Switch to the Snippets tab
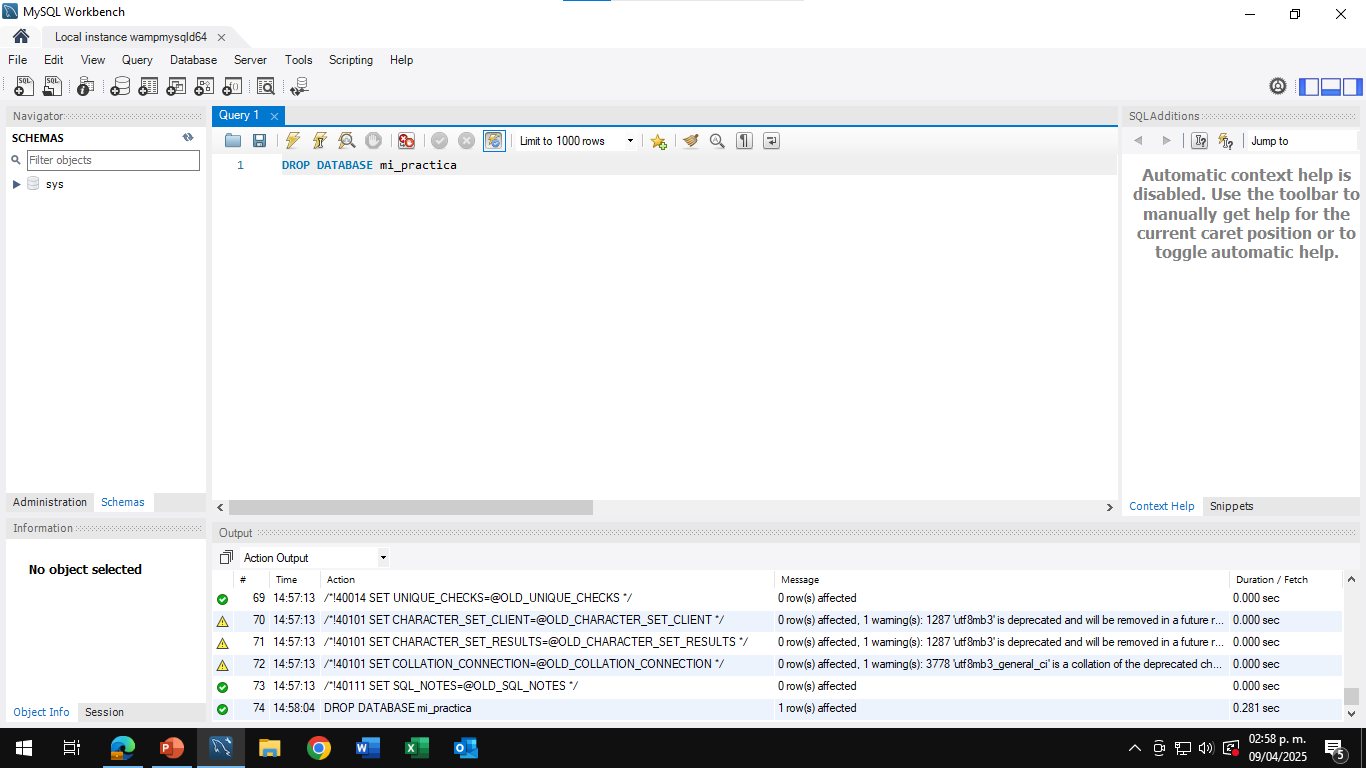The image size is (1366, 768). (1232, 506)
